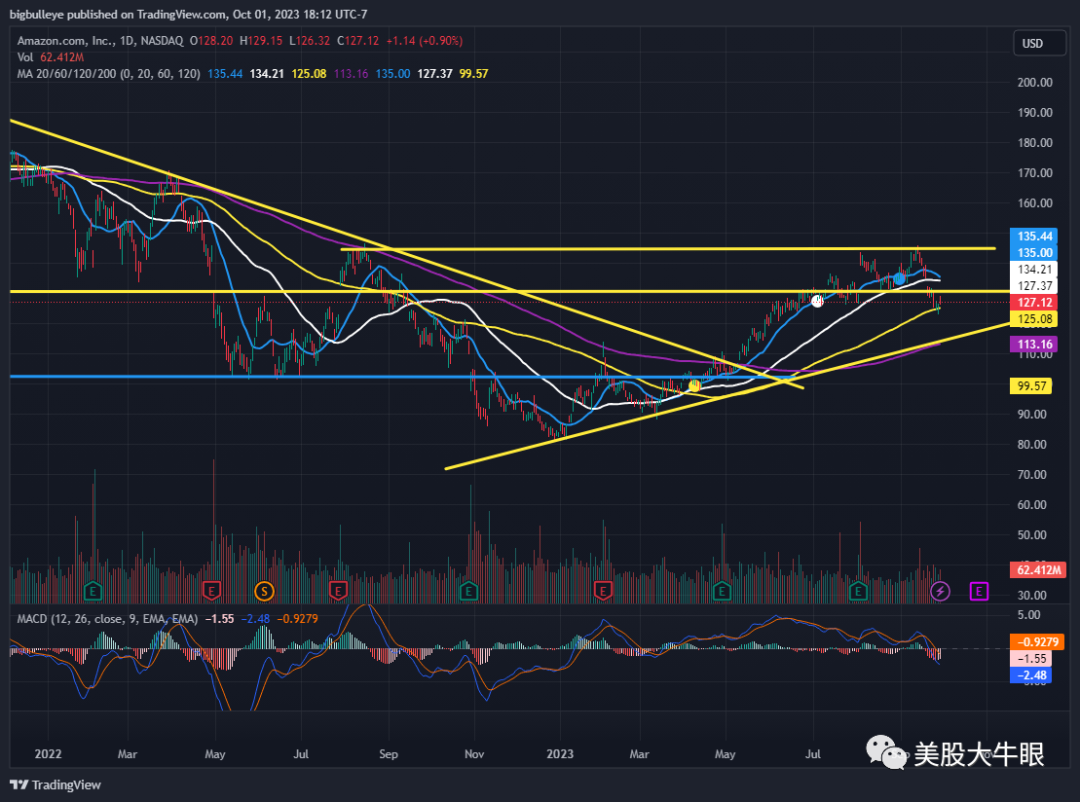The image size is (1080, 802).
Task: Click the C127.12 close value in header
Action: pyautogui.click(x=358, y=41)
